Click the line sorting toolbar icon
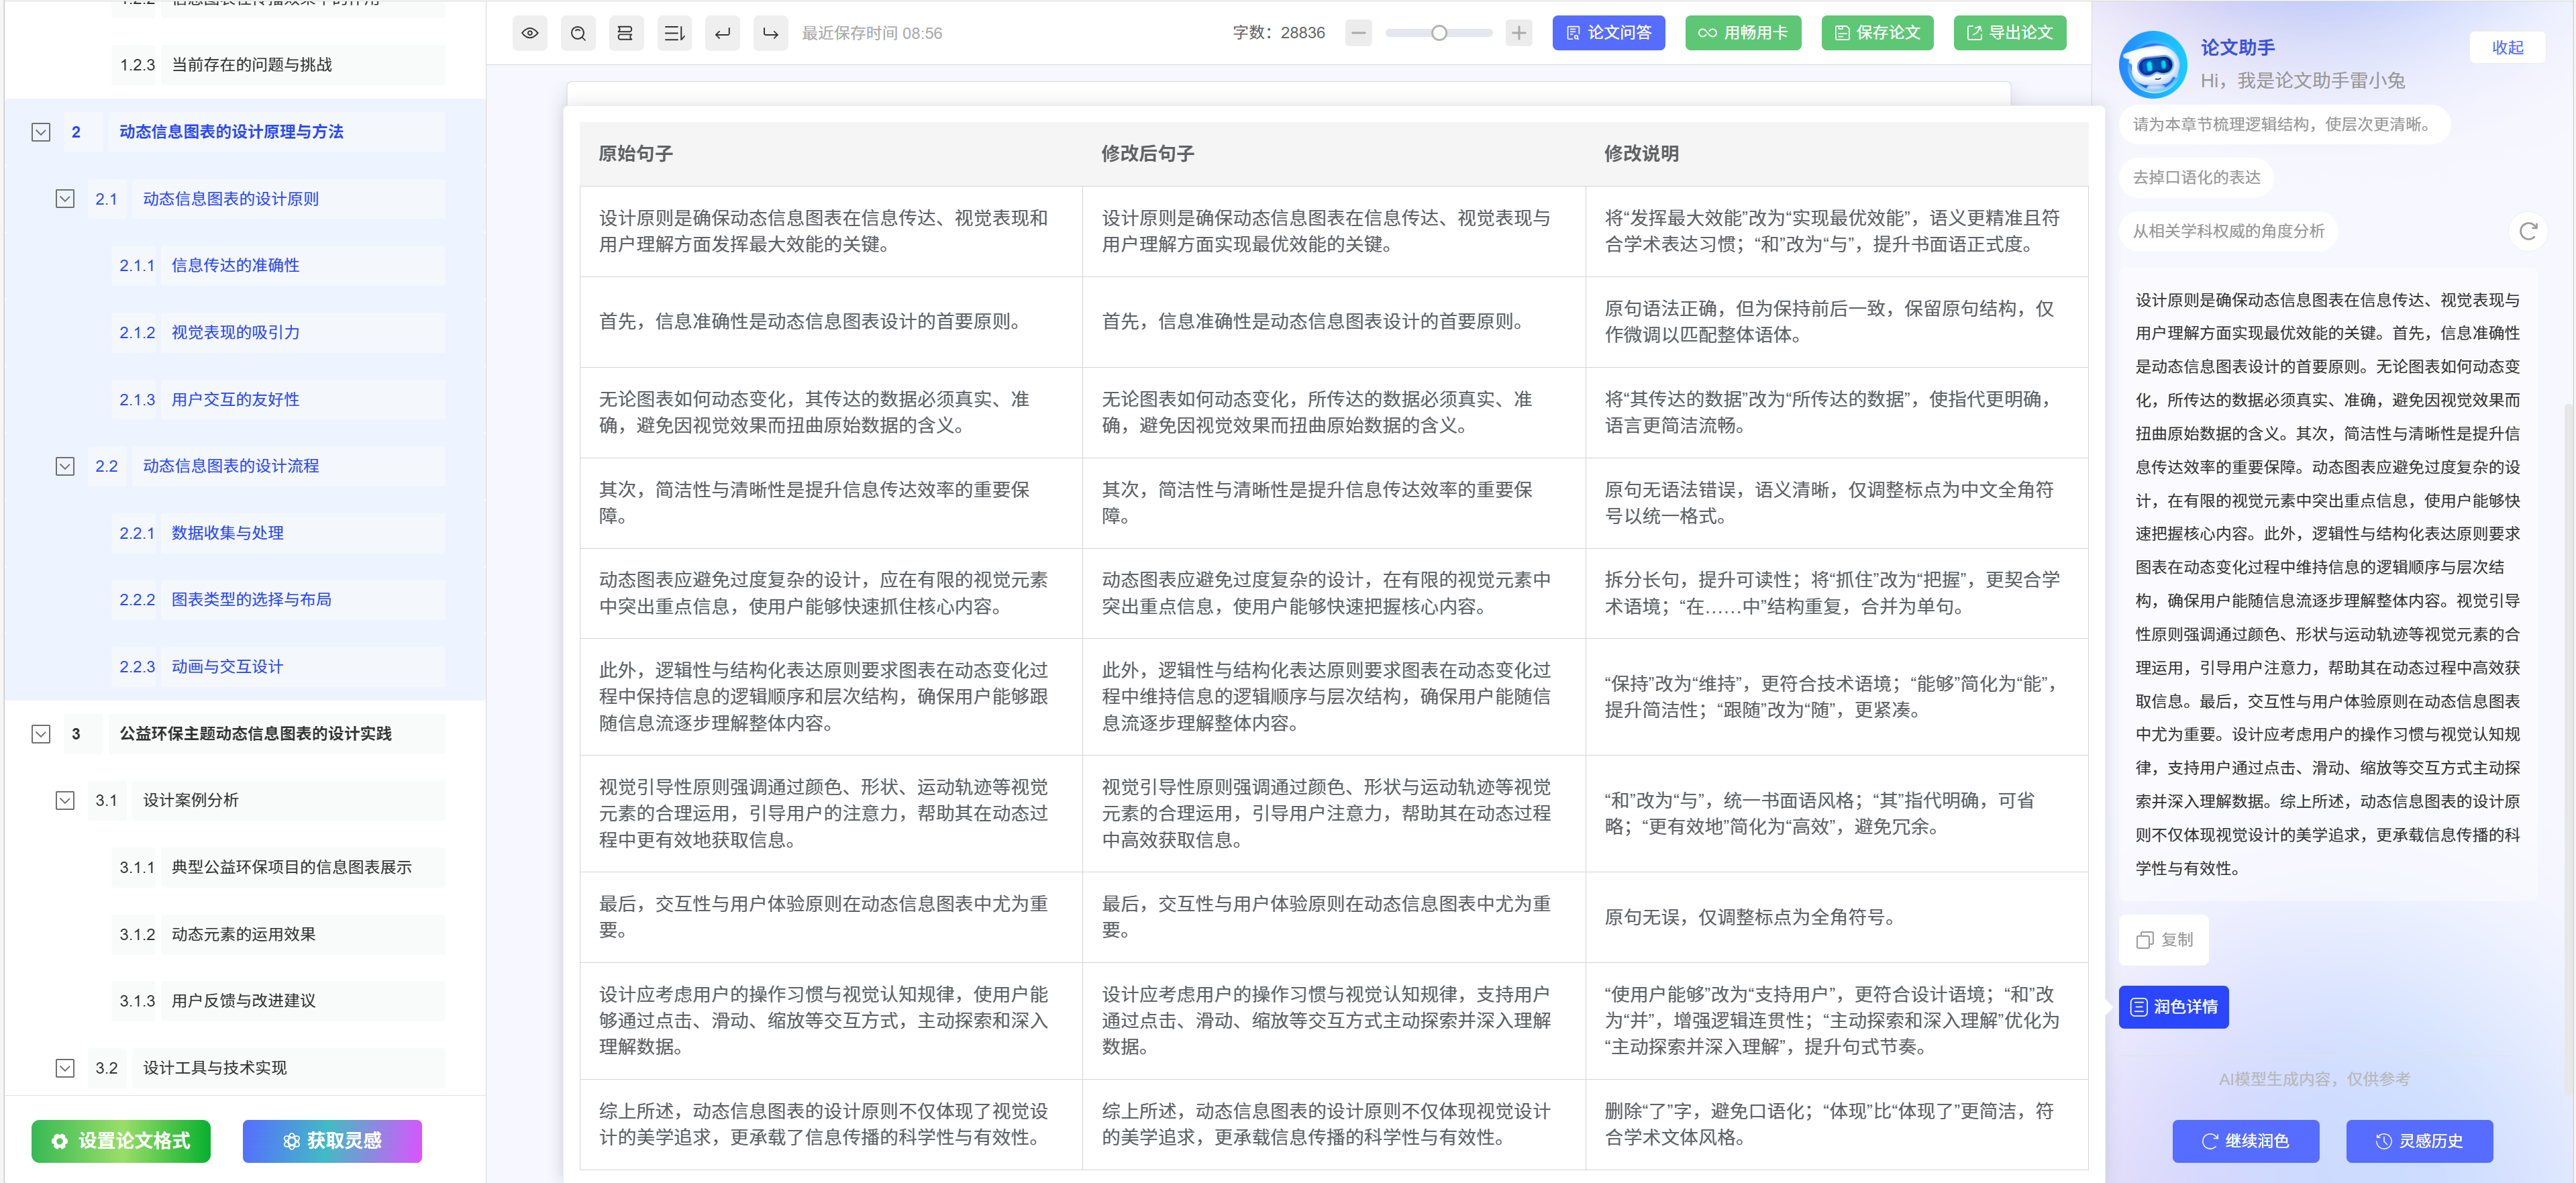Screen dimensions: 2576x1183 click(x=674, y=33)
